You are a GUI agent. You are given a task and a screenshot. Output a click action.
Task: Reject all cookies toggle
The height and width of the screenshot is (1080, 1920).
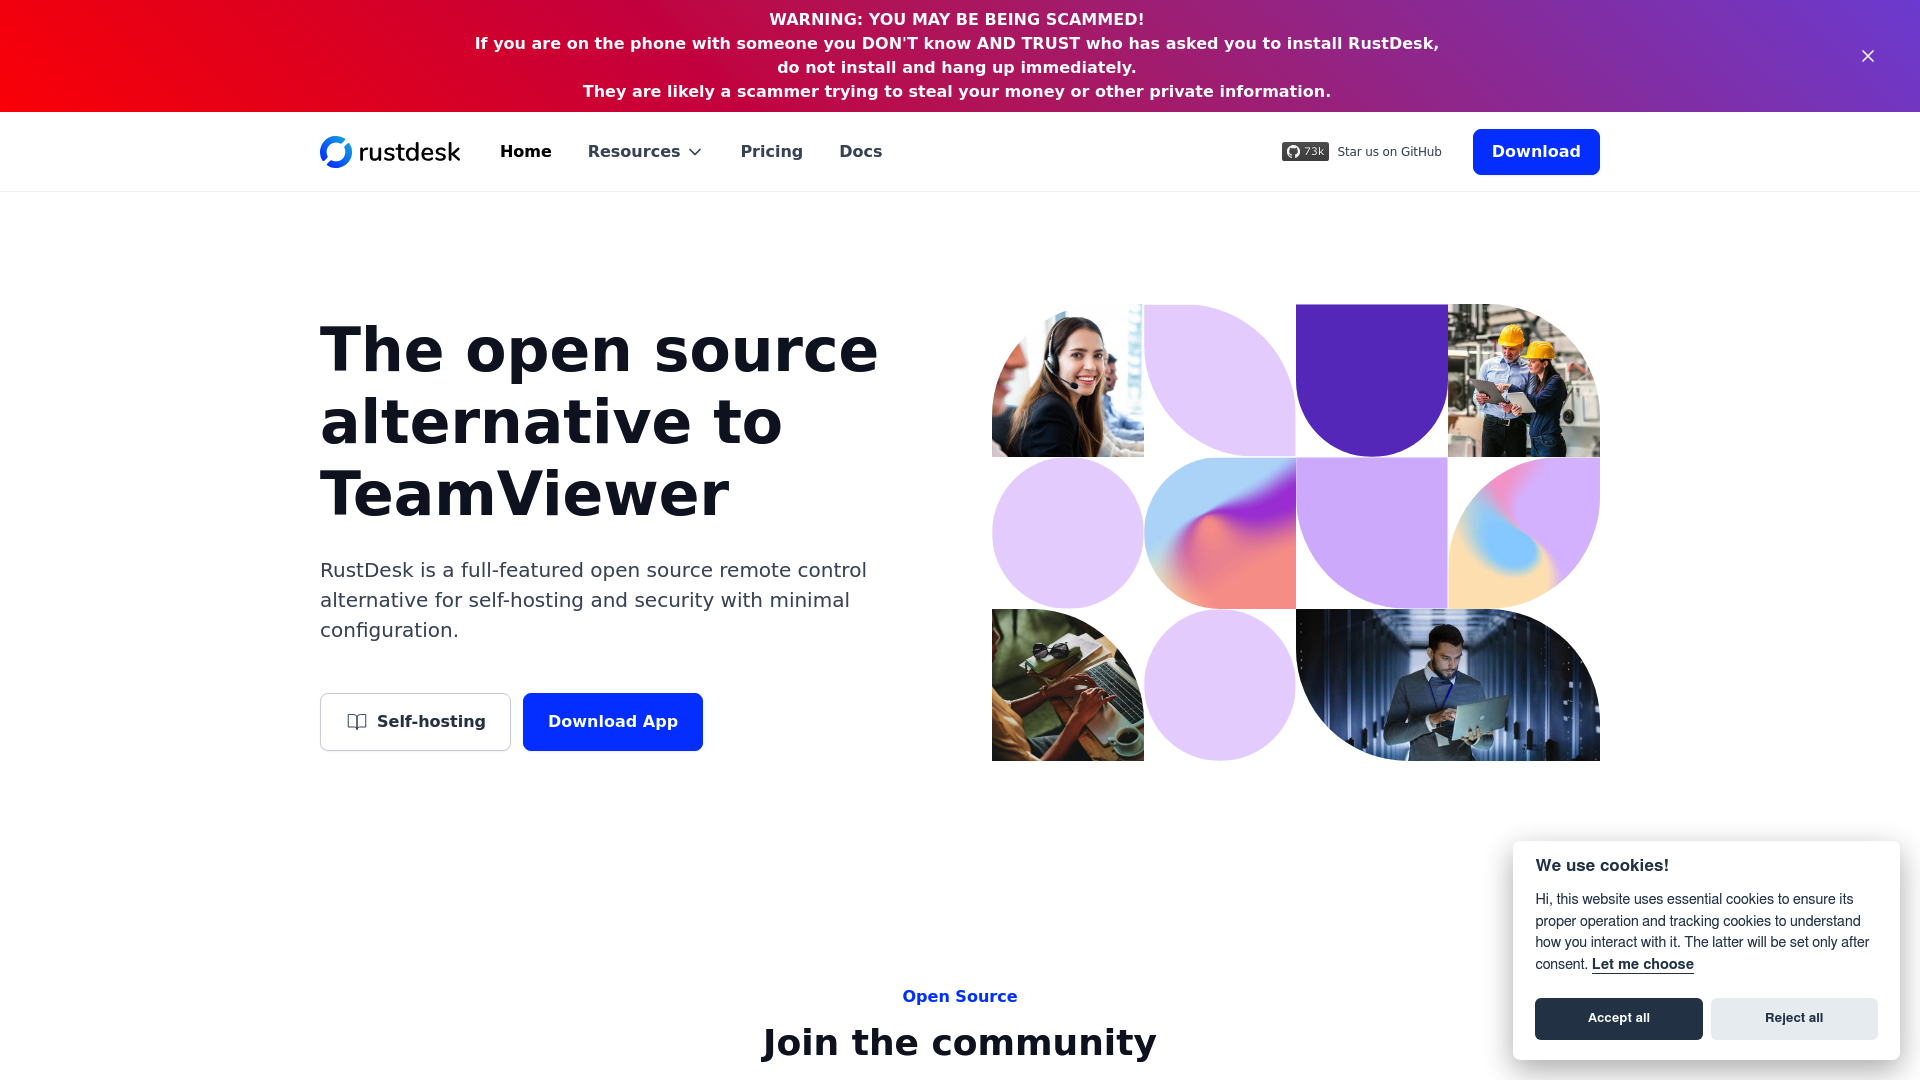click(x=1793, y=1018)
